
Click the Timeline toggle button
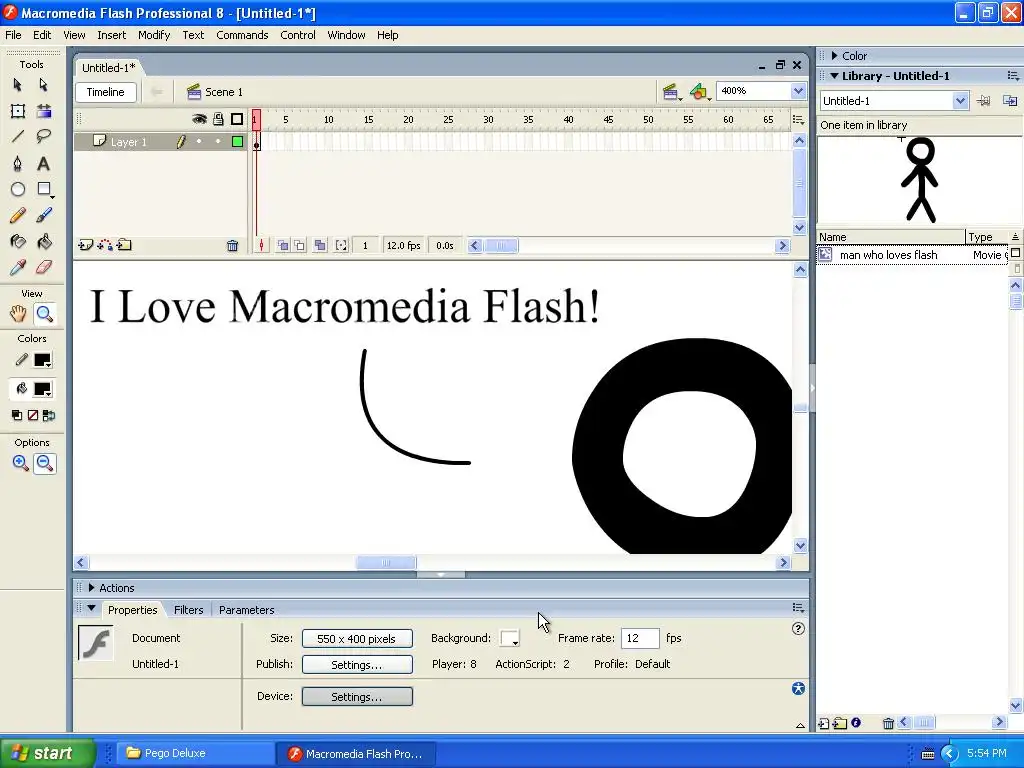106,92
